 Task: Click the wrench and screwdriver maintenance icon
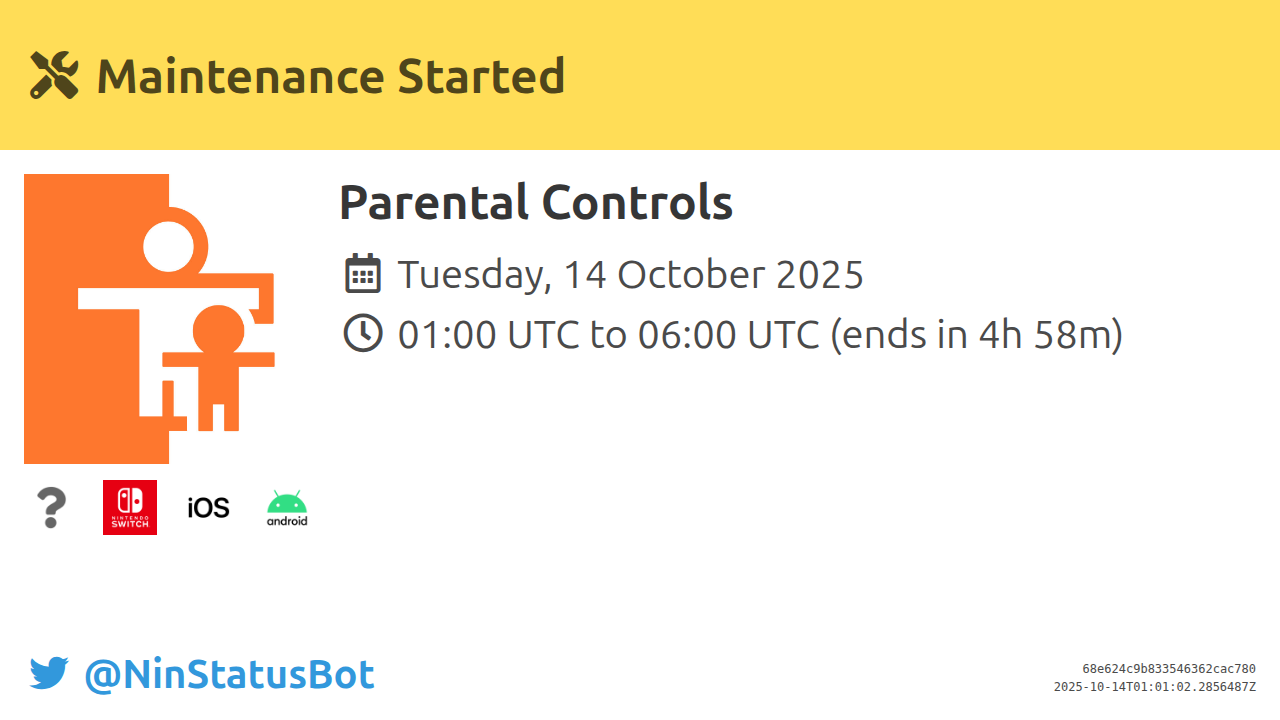pos(54,75)
